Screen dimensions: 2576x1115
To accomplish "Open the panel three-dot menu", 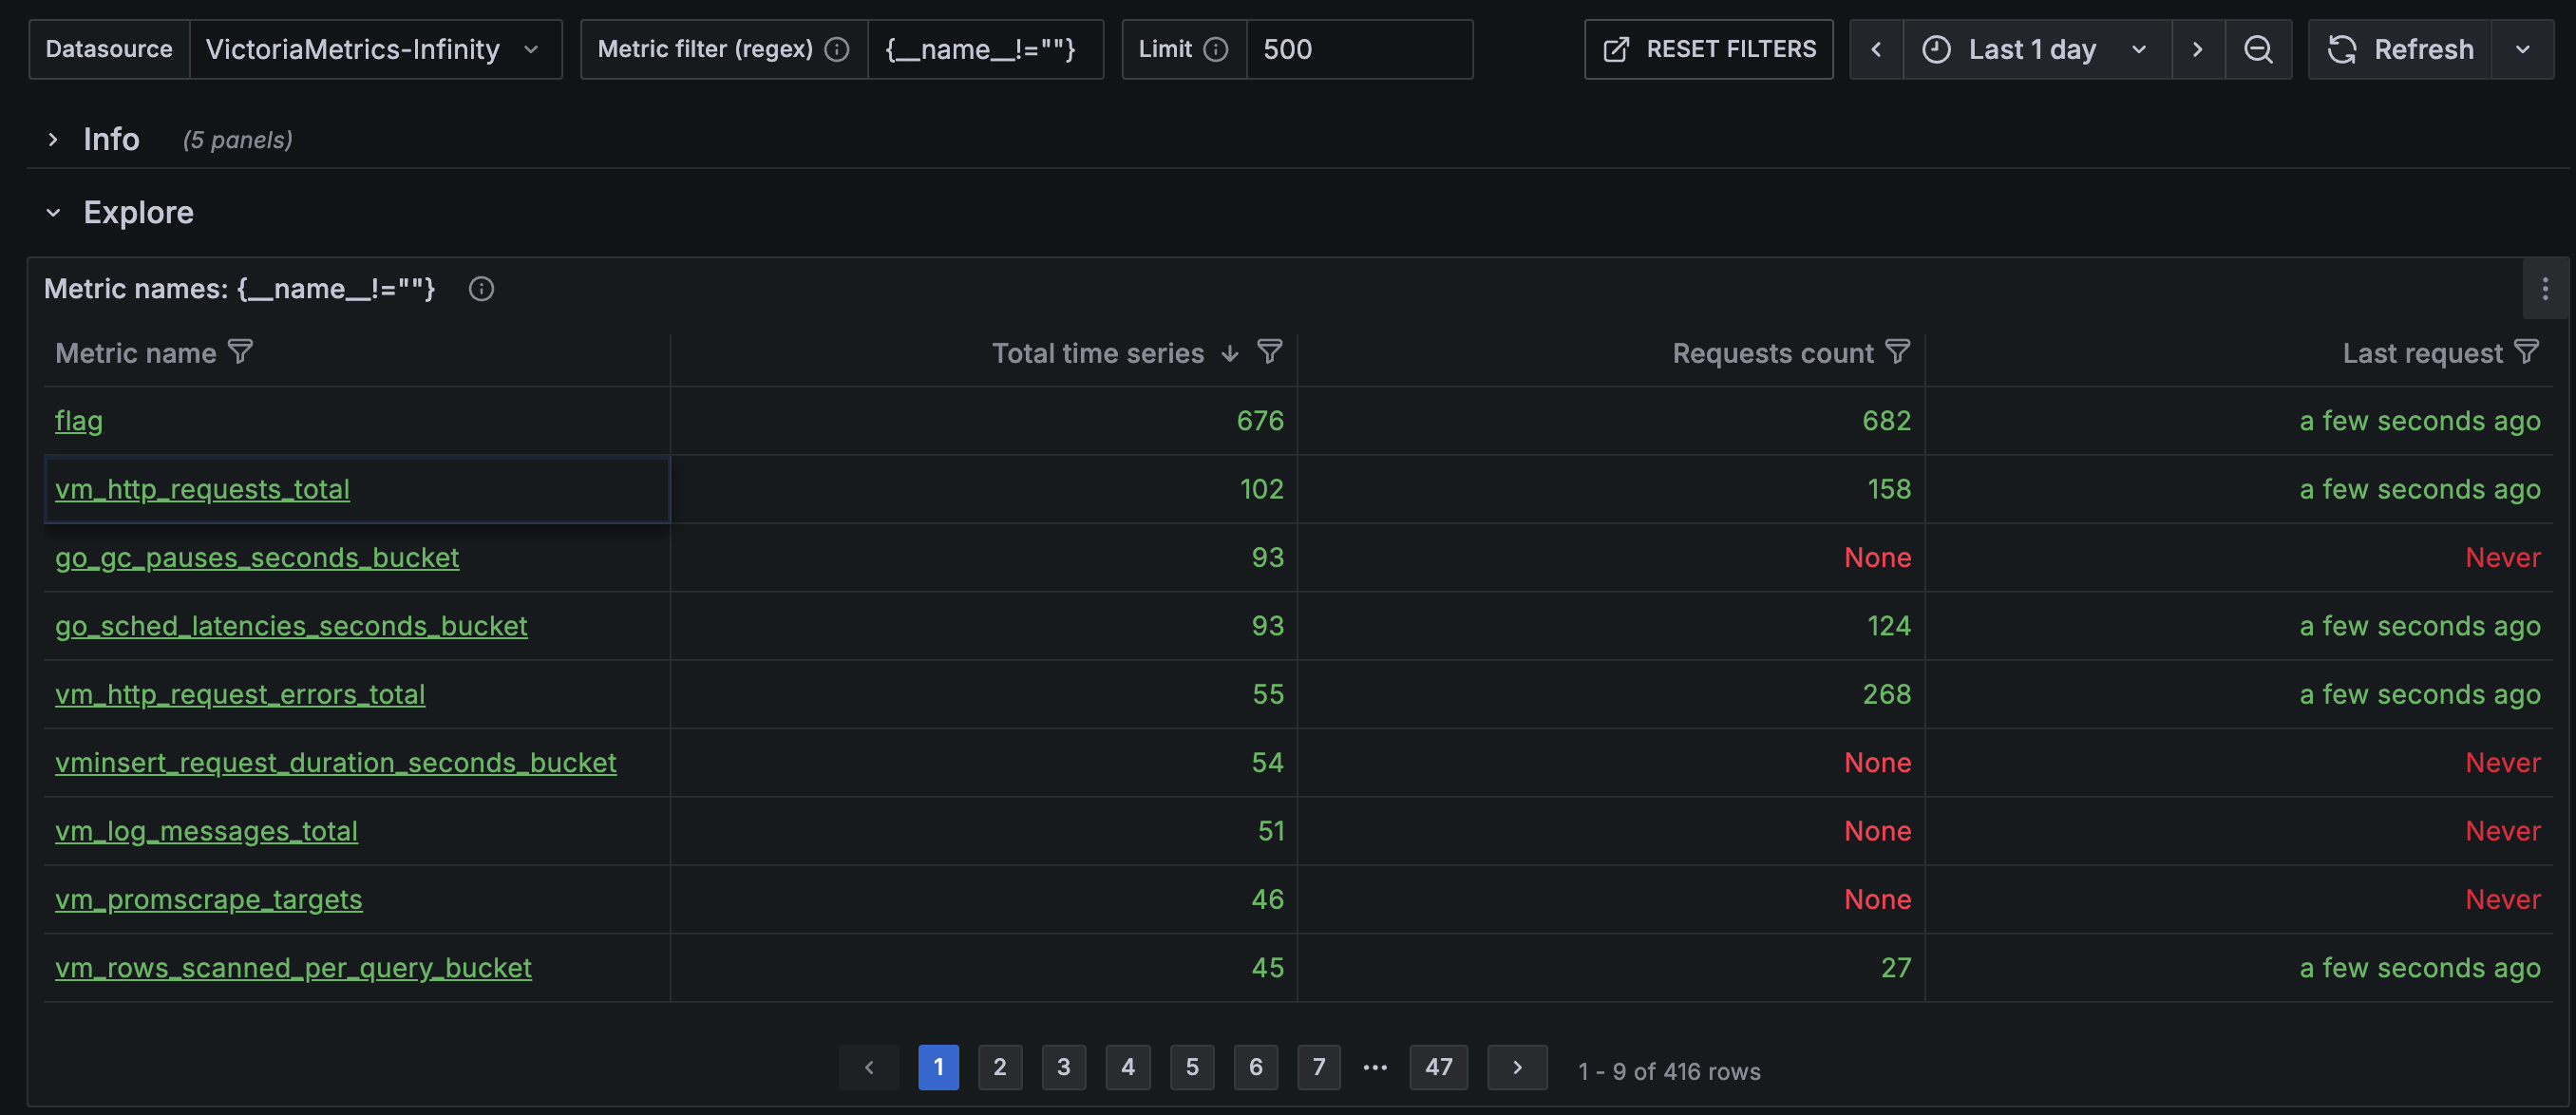I will tap(2544, 289).
